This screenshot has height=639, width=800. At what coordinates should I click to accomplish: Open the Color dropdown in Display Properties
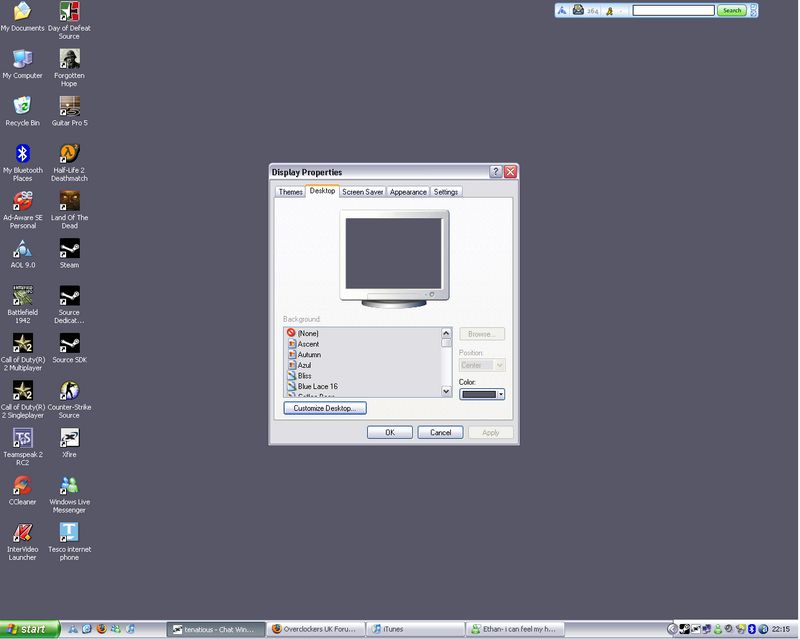(x=482, y=394)
